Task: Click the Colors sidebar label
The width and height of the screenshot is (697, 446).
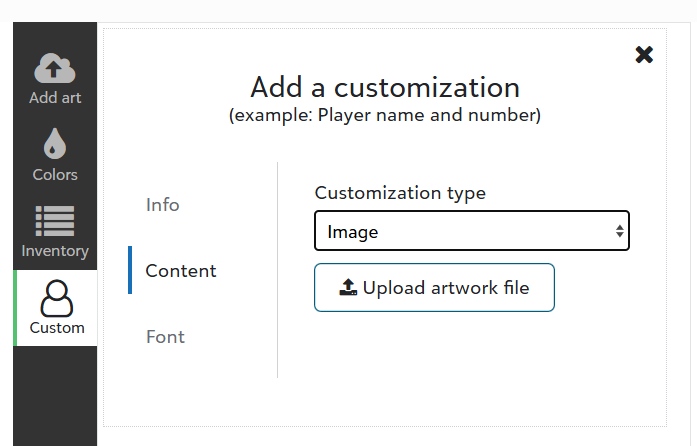Action: [55, 175]
